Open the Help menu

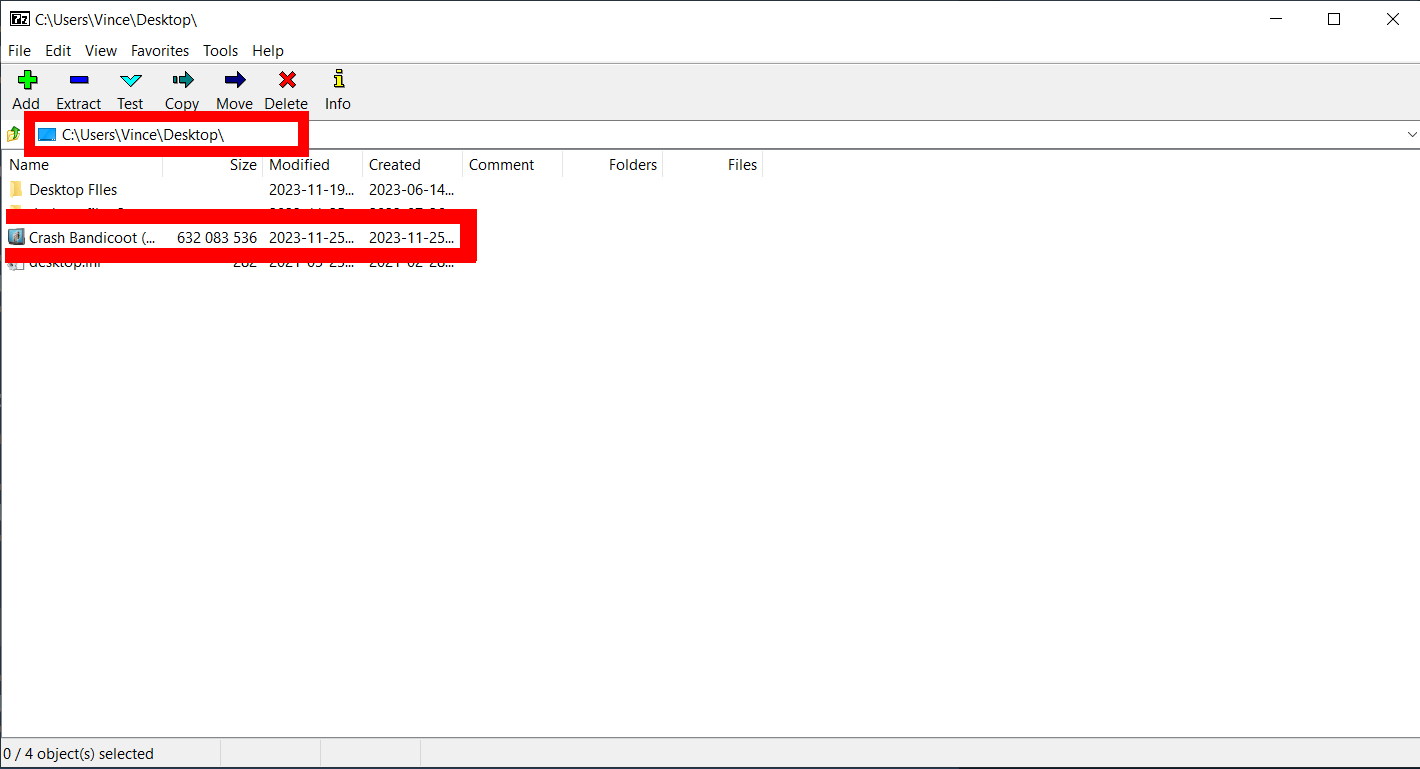pyautogui.click(x=267, y=50)
